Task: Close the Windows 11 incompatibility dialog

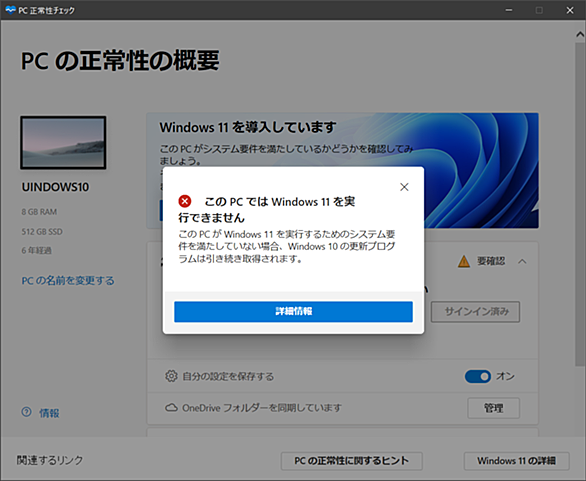Action: (x=404, y=187)
